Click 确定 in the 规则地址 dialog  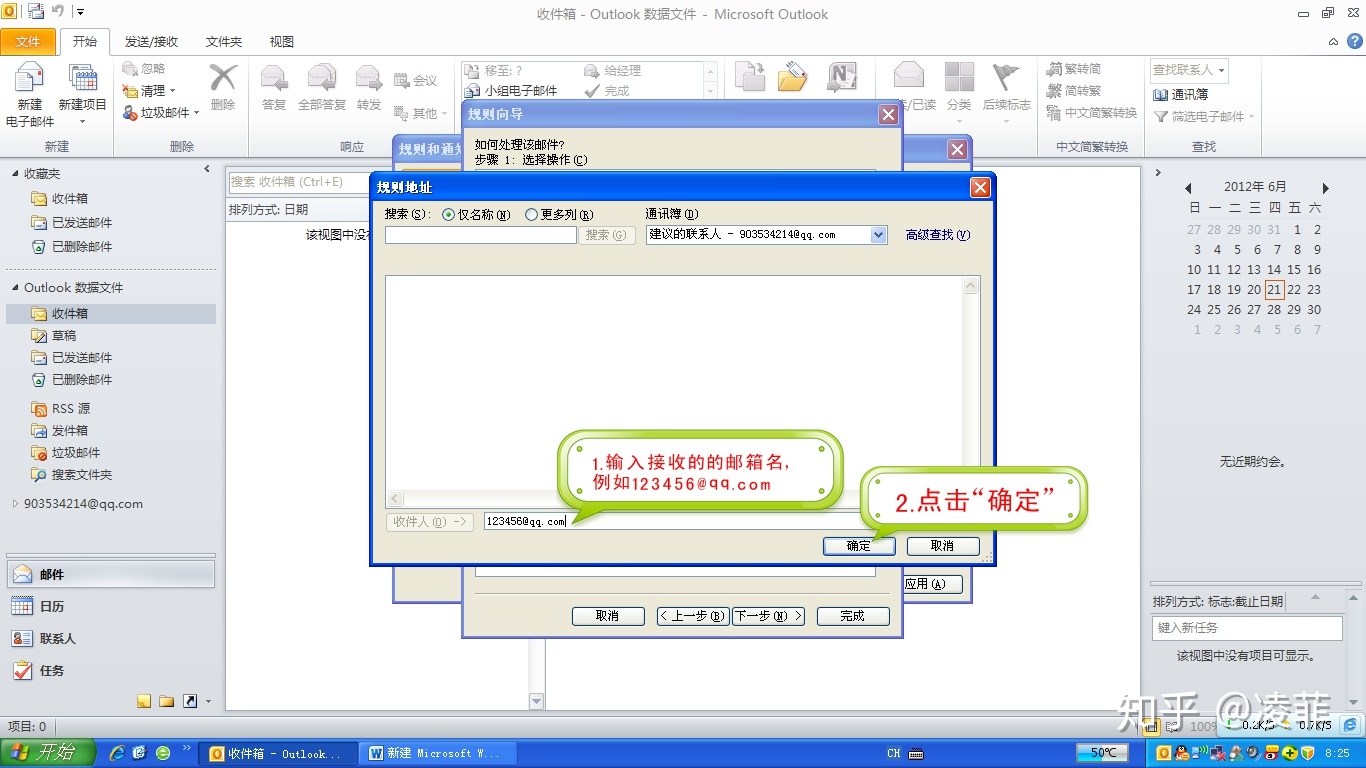click(x=859, y=546)
